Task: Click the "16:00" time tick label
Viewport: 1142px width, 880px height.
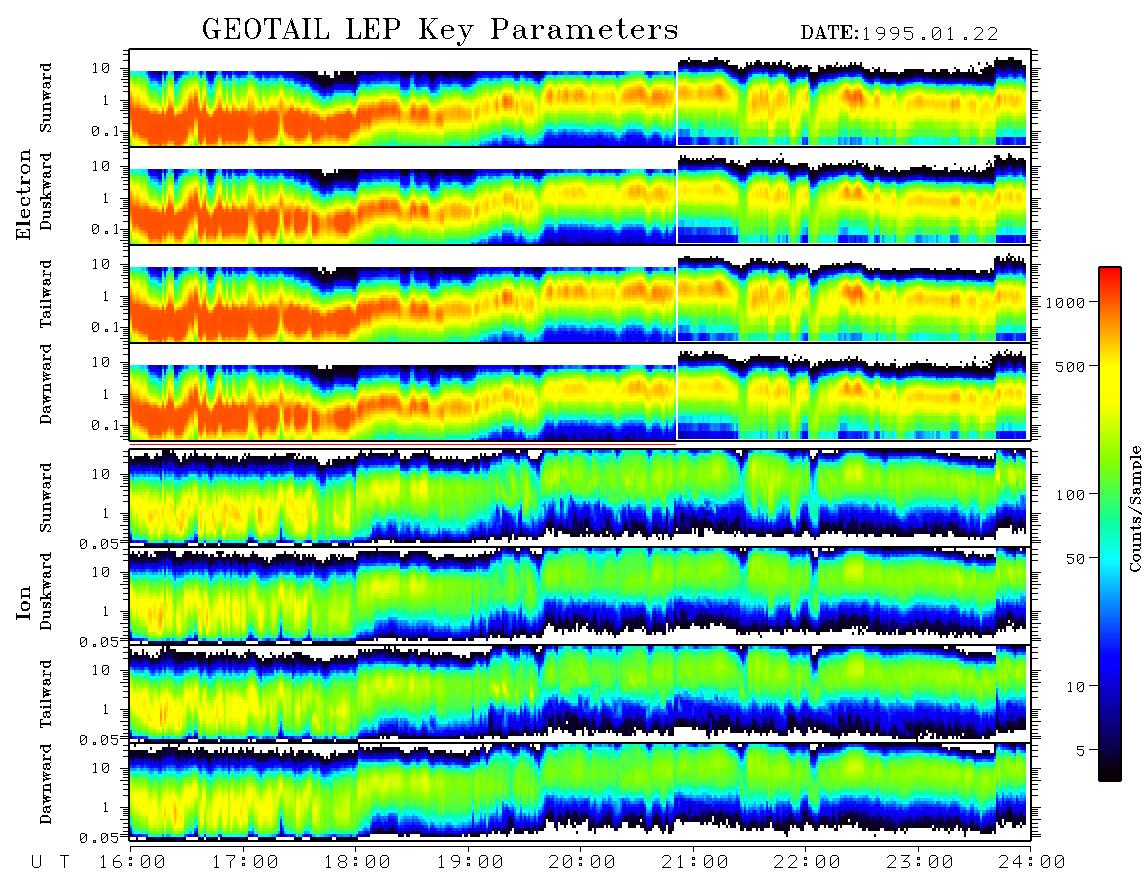Action: click(133, 862)
